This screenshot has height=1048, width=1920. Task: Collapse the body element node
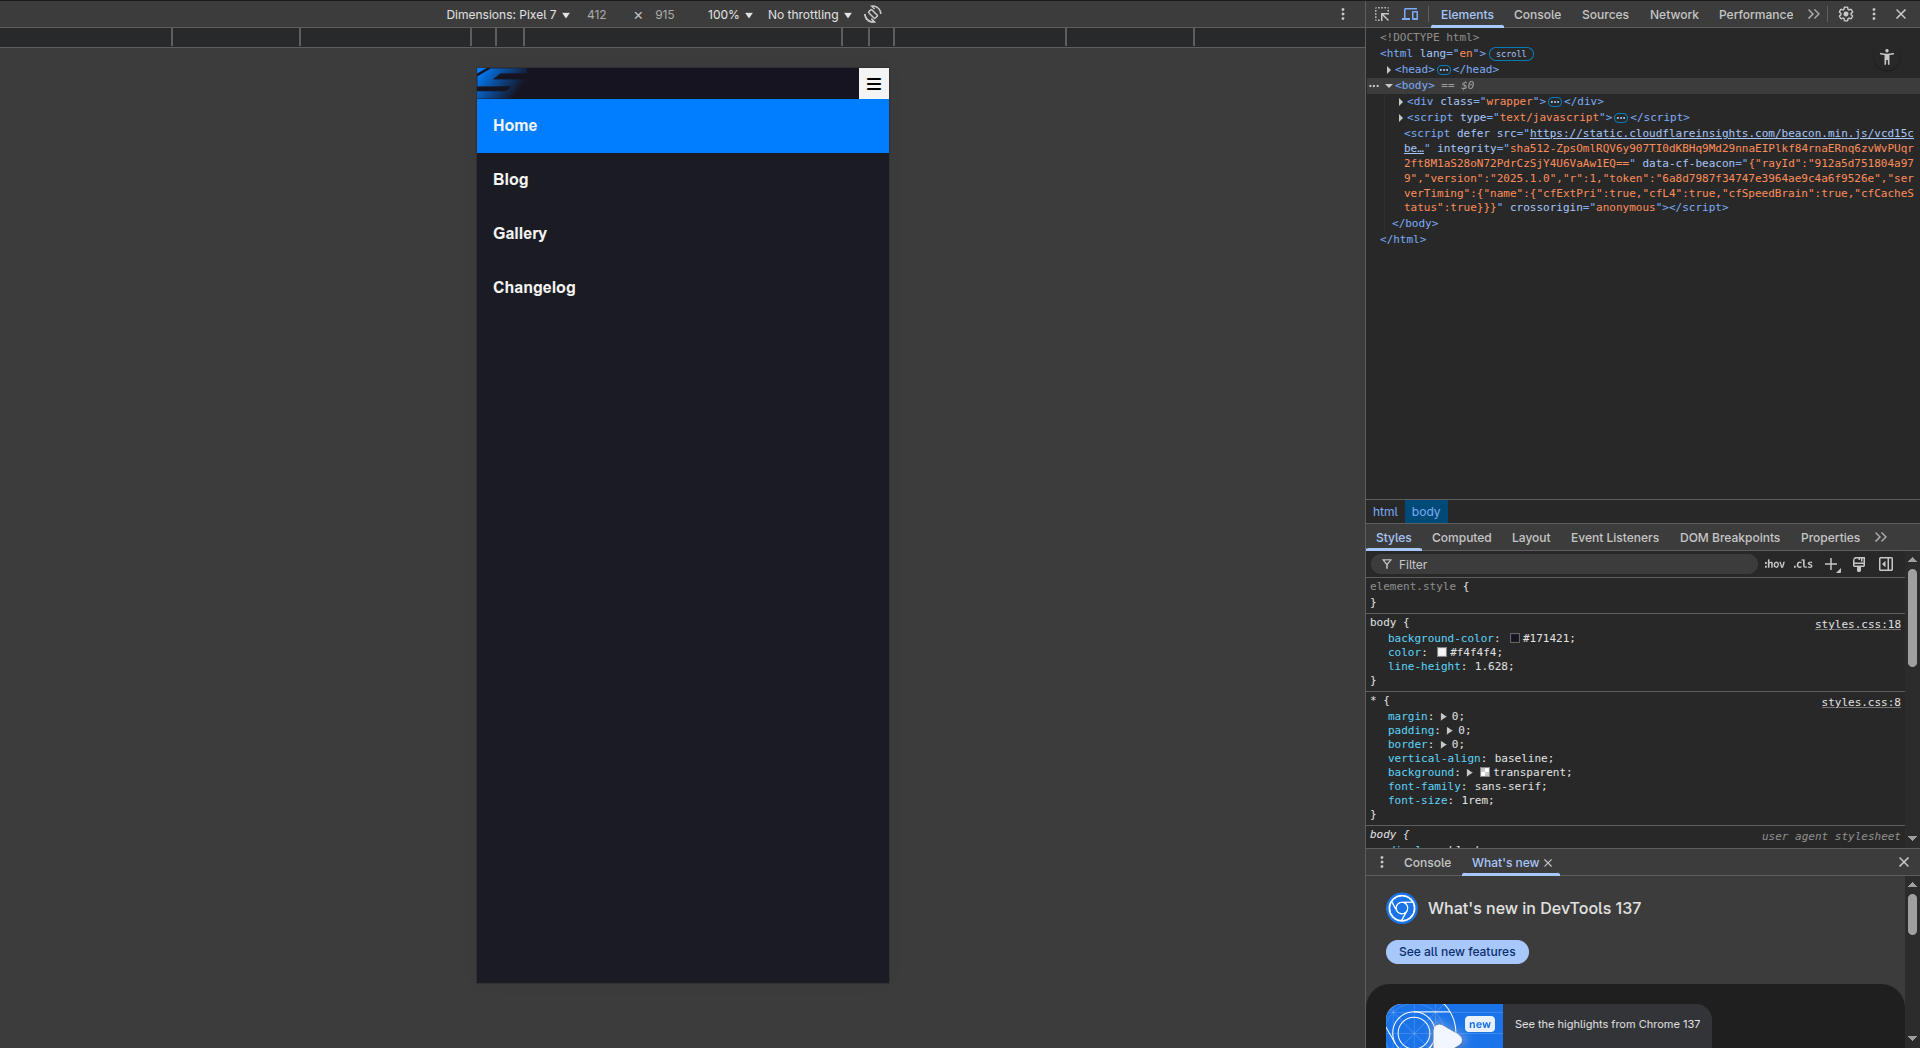pos(1389,86)
